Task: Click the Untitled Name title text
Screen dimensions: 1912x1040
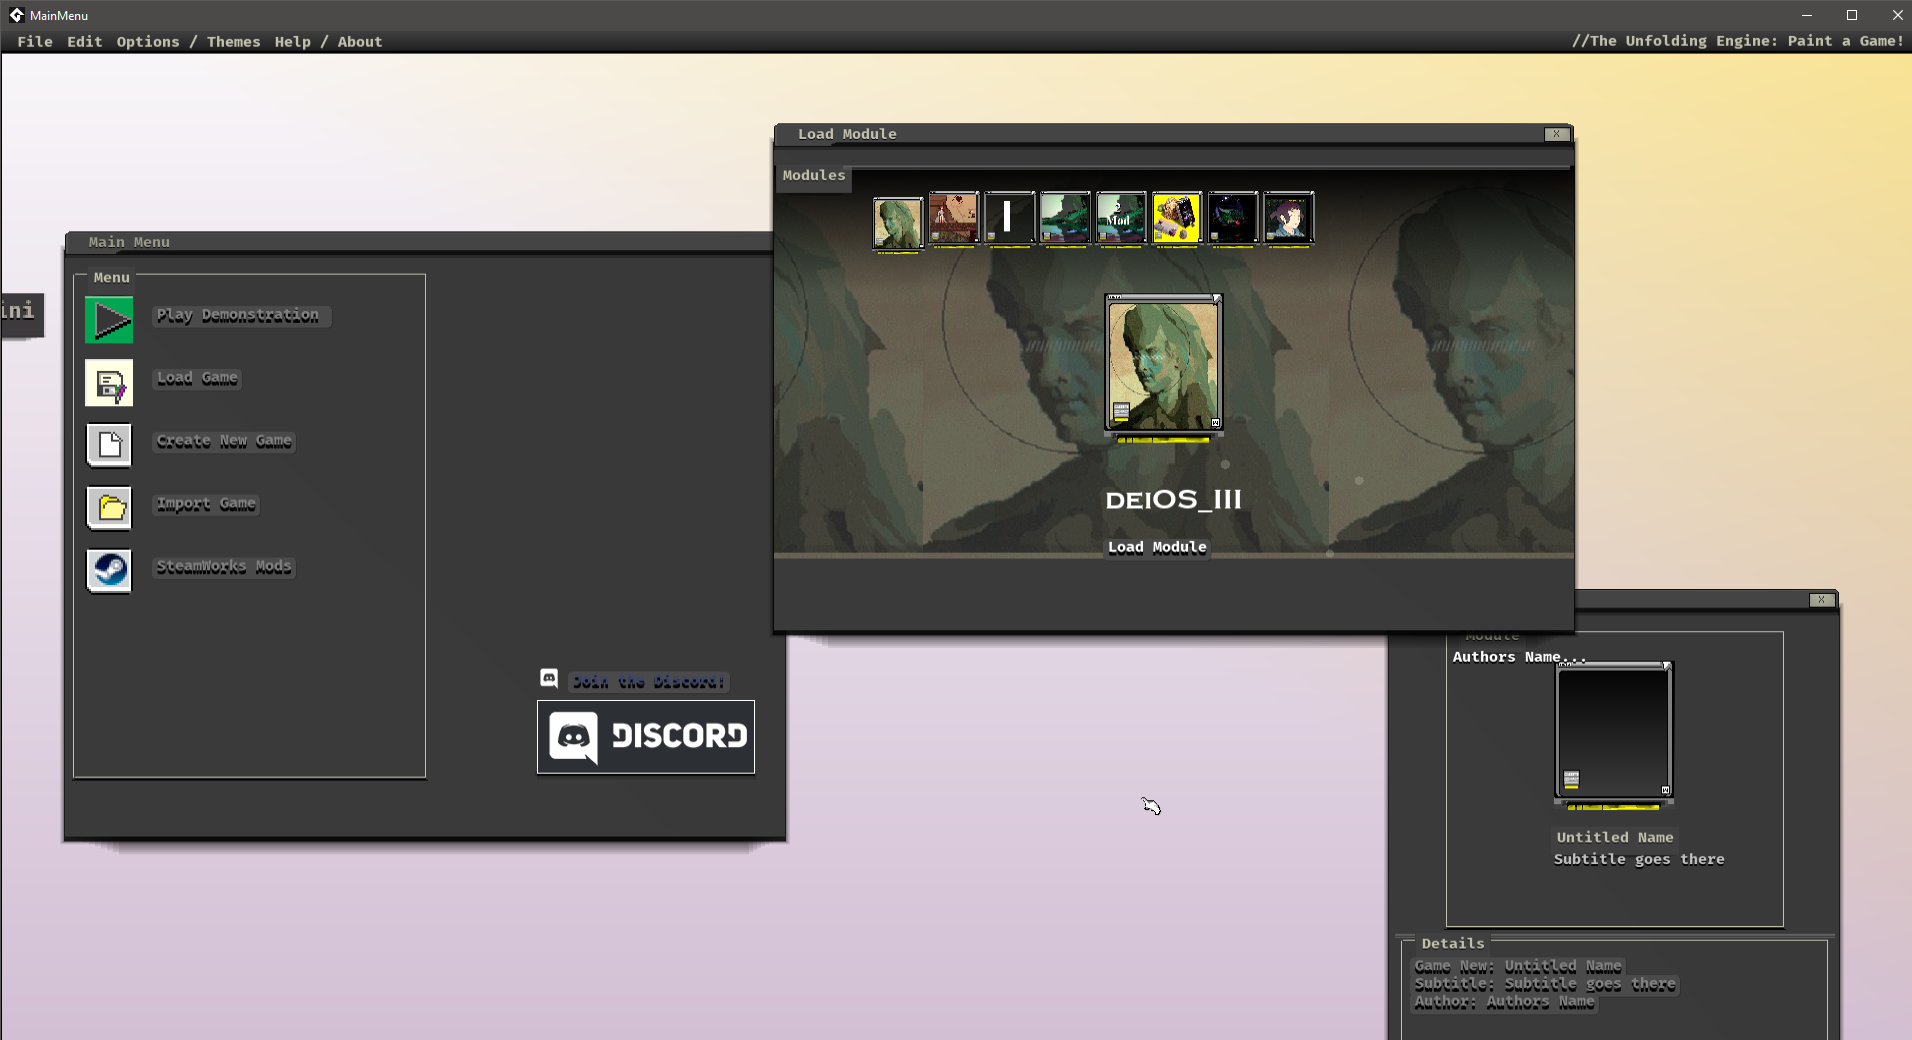Action: [x=1614, y=838]
